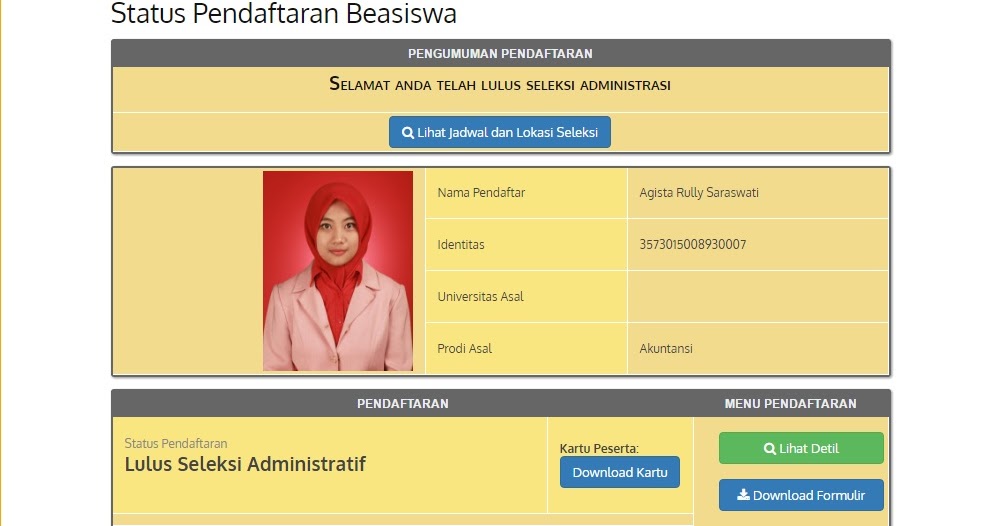Click the Selamat lulus seleksi administrasi message
The width and height of the screenshot is (1001, 526).
(500, 85)
